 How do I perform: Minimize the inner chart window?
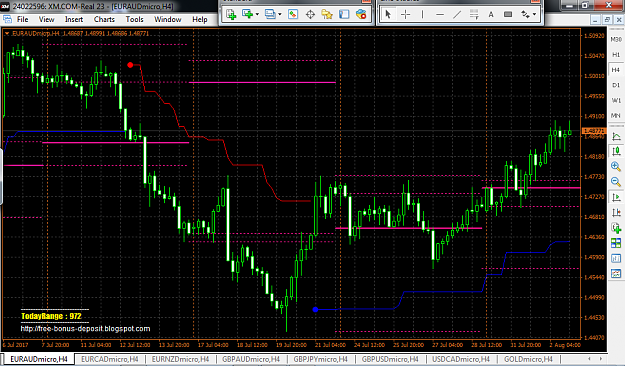click(x=595, y=20)
